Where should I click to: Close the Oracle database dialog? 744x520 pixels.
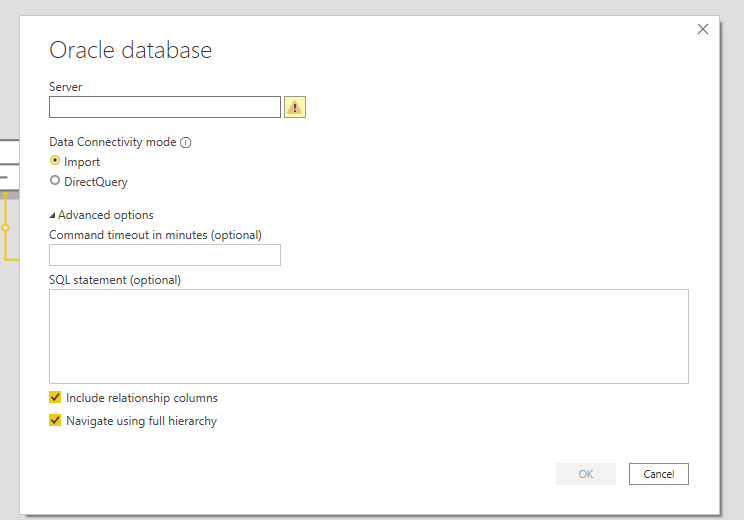coord(703,29)
